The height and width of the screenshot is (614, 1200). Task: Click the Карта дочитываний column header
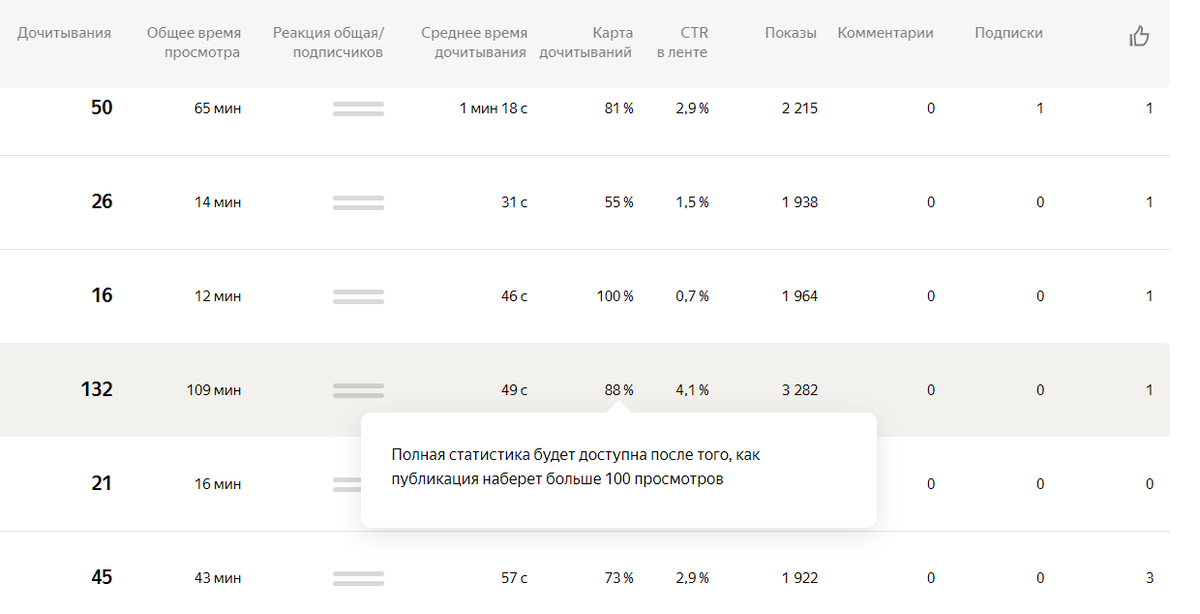coord(586,43)
